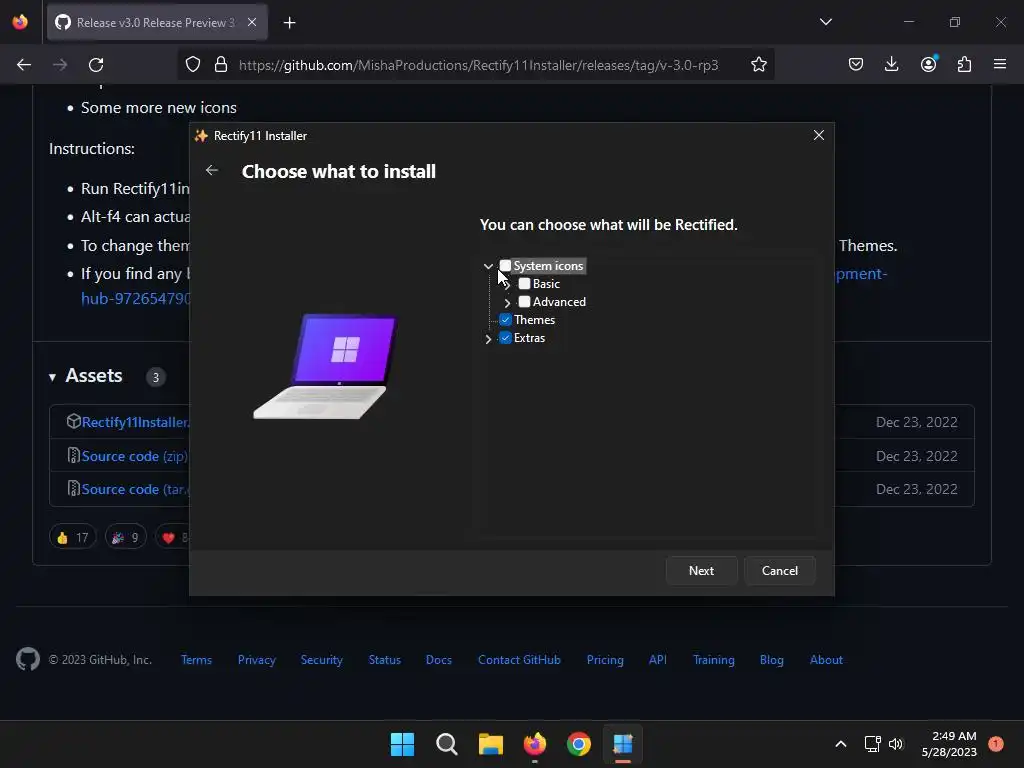Select the Extras tree label
This screenshot has height=768, width=1024.
pos(530,338)
